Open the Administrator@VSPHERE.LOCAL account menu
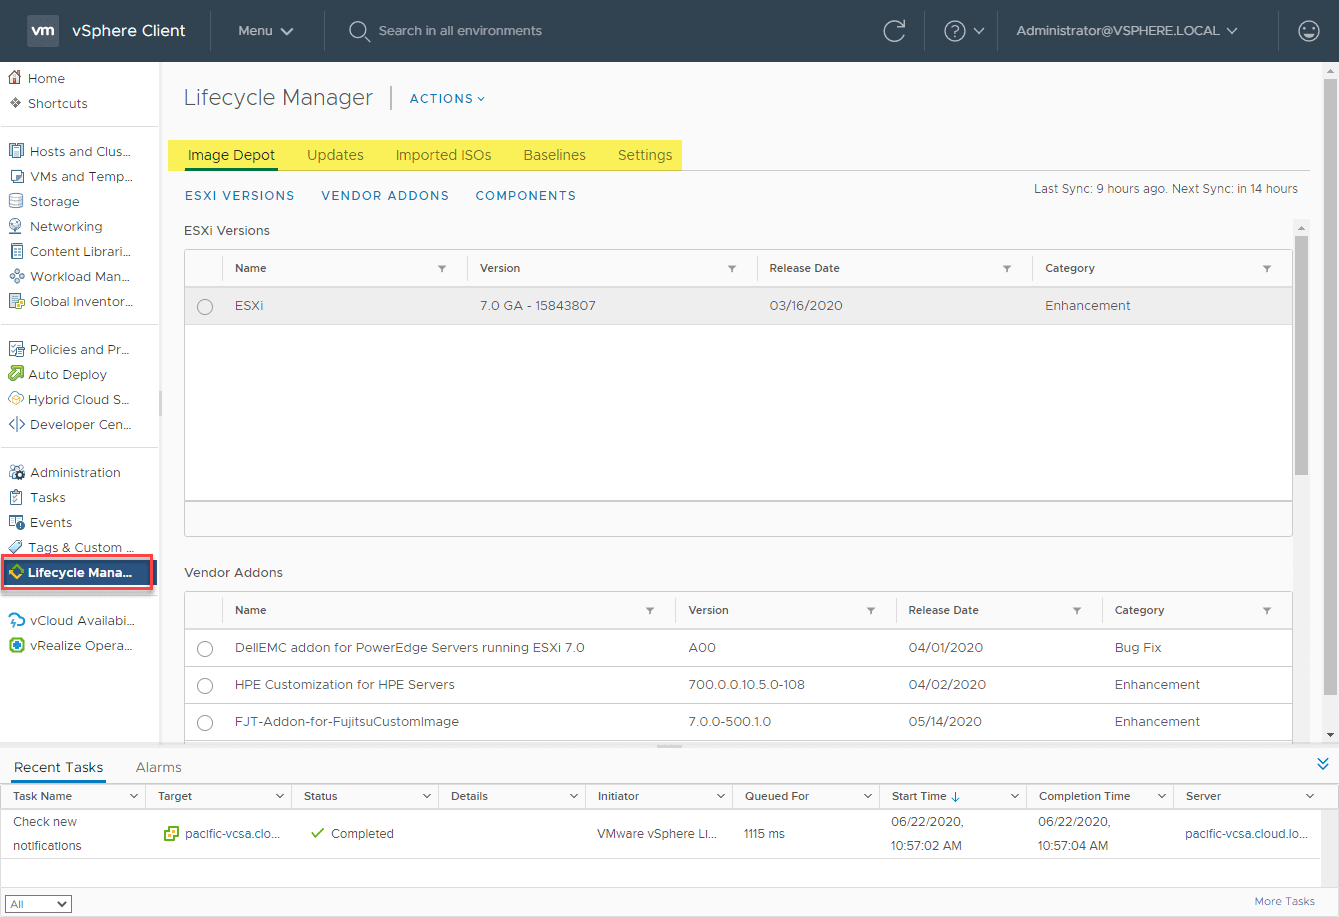The width and height of the screenshot is (1339, 917). [1120, 30]
